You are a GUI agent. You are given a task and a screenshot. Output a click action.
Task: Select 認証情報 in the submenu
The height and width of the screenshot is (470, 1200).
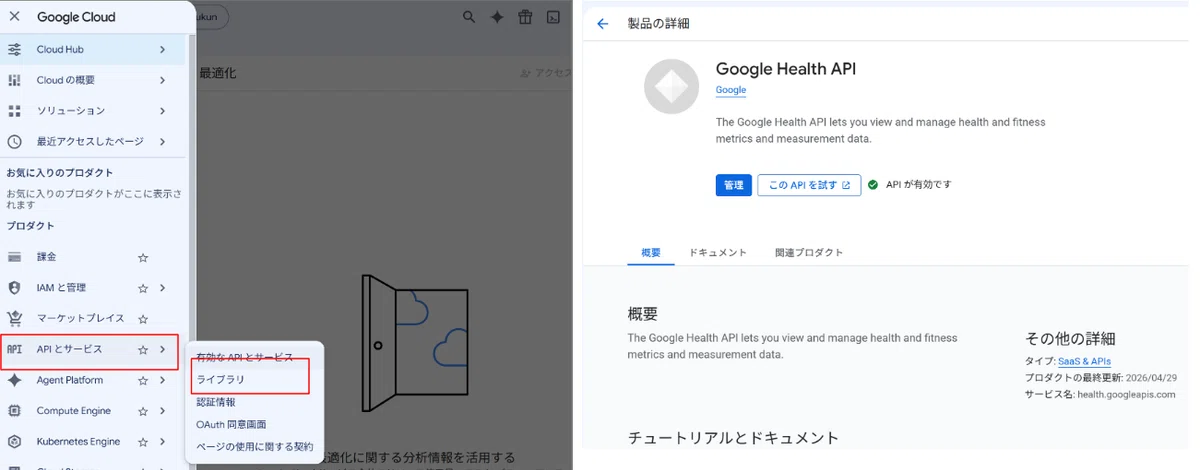pyautogui.click(x=216, y=402)
